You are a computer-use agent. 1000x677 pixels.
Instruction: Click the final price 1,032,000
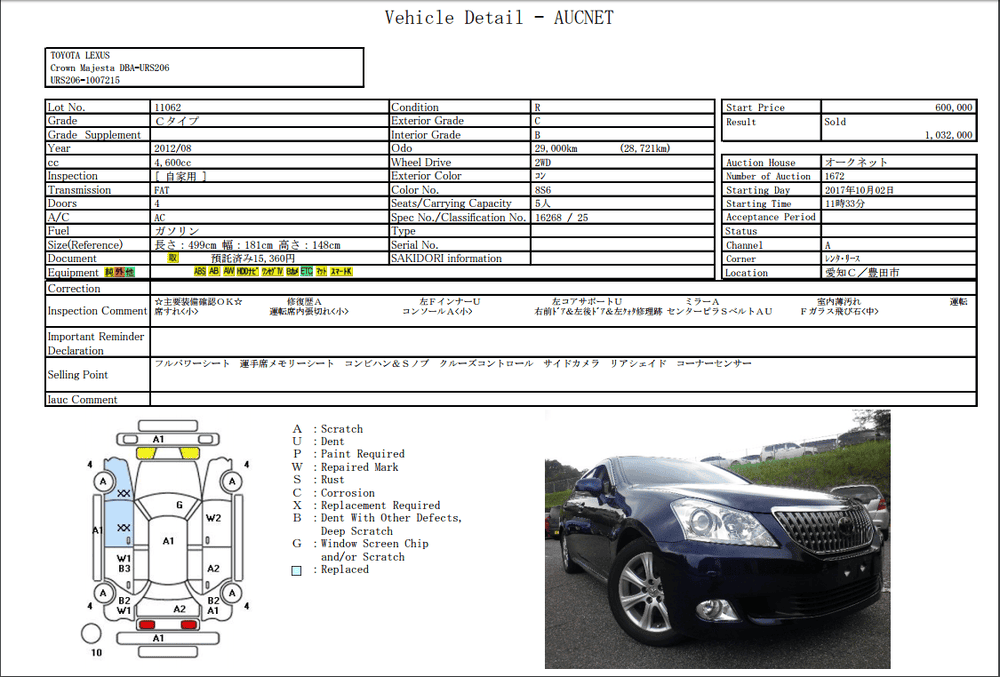[946, 134]
